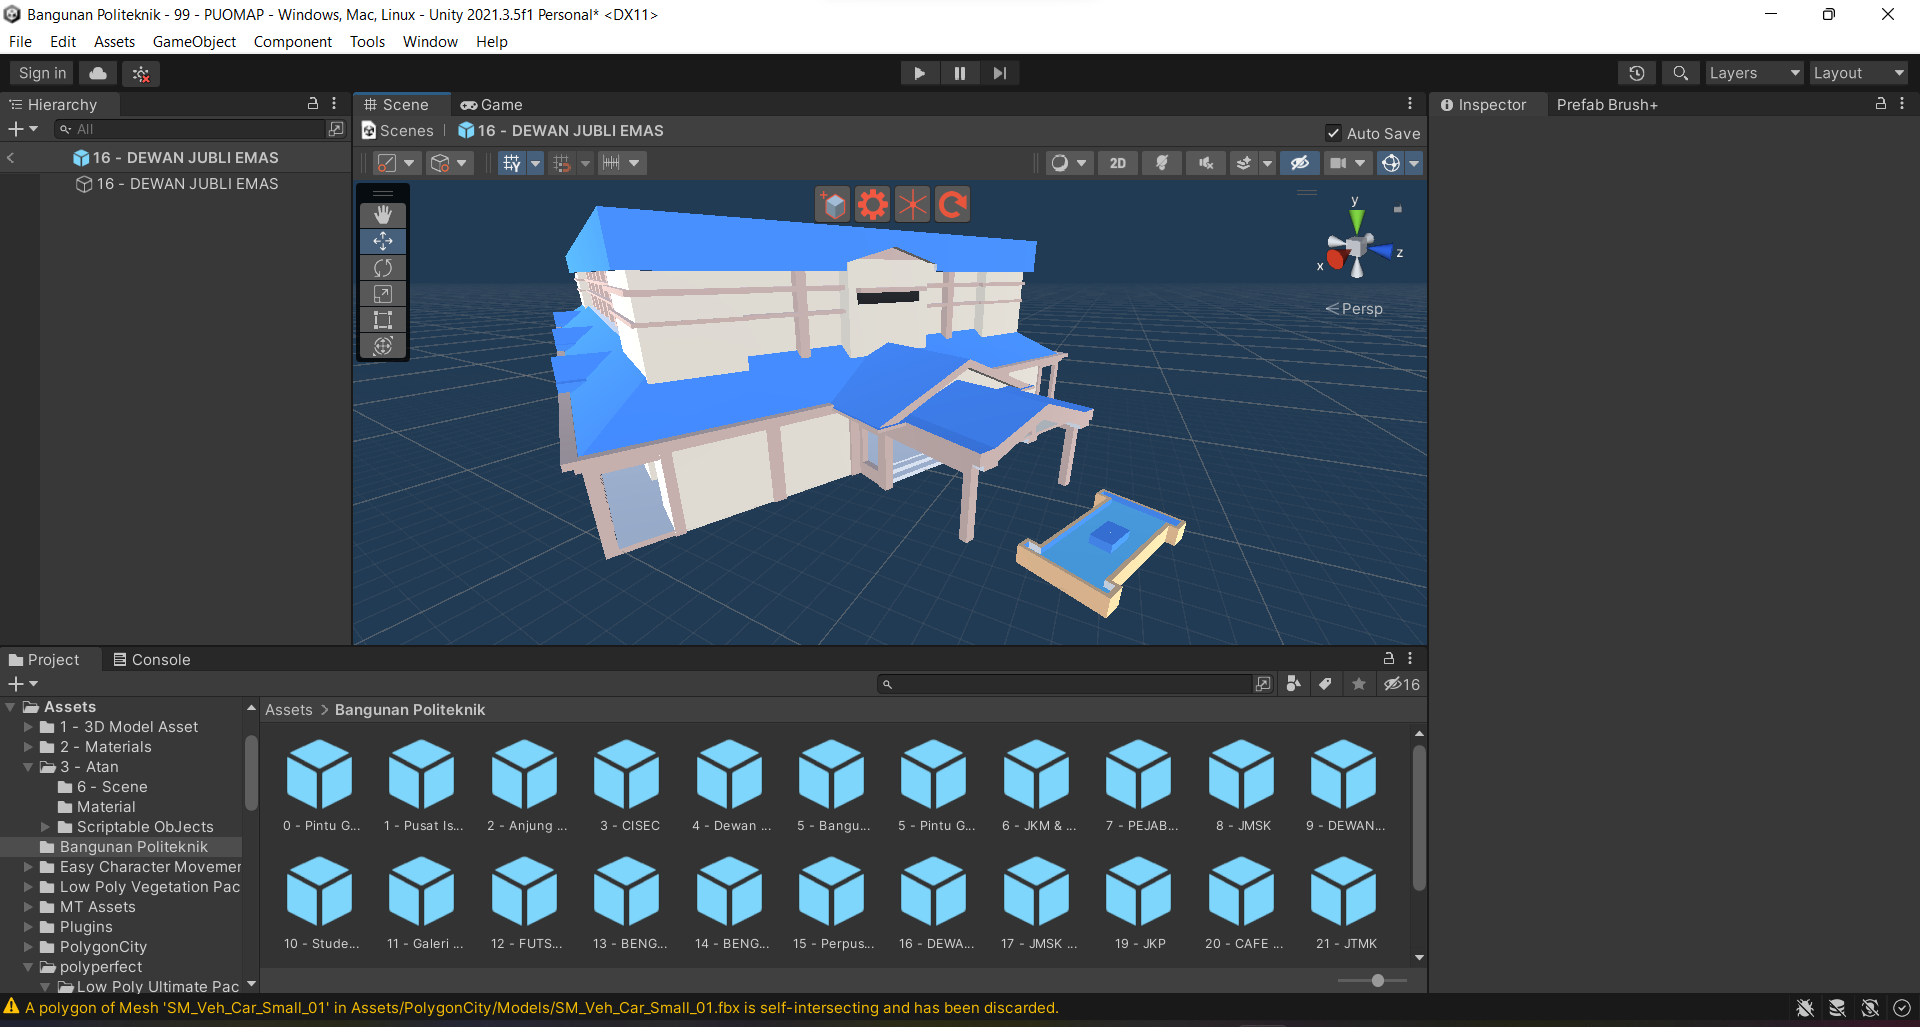
Task: Toggle scene lighting button
Action: 1161,163
